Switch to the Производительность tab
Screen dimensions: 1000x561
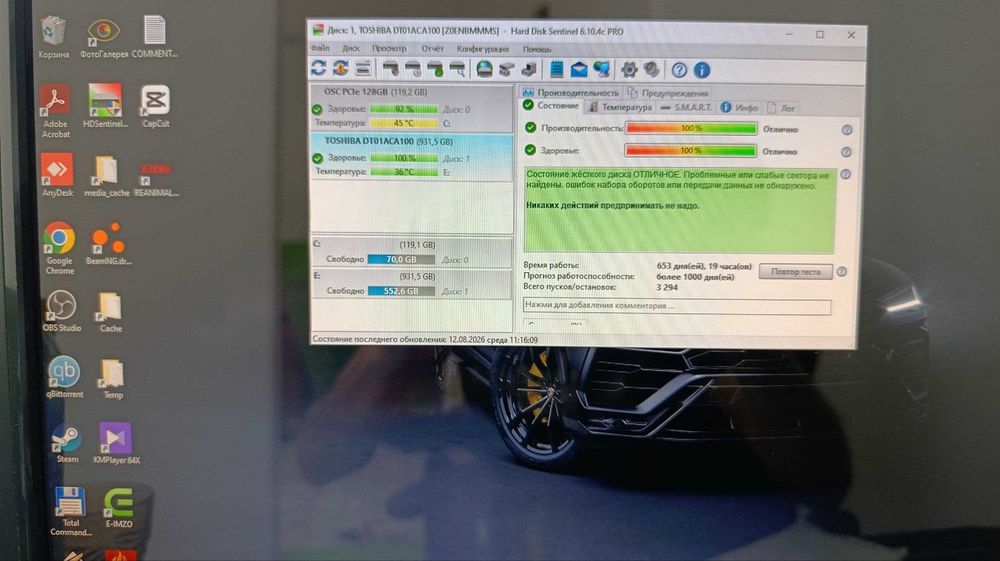click(x=571, y=93)
